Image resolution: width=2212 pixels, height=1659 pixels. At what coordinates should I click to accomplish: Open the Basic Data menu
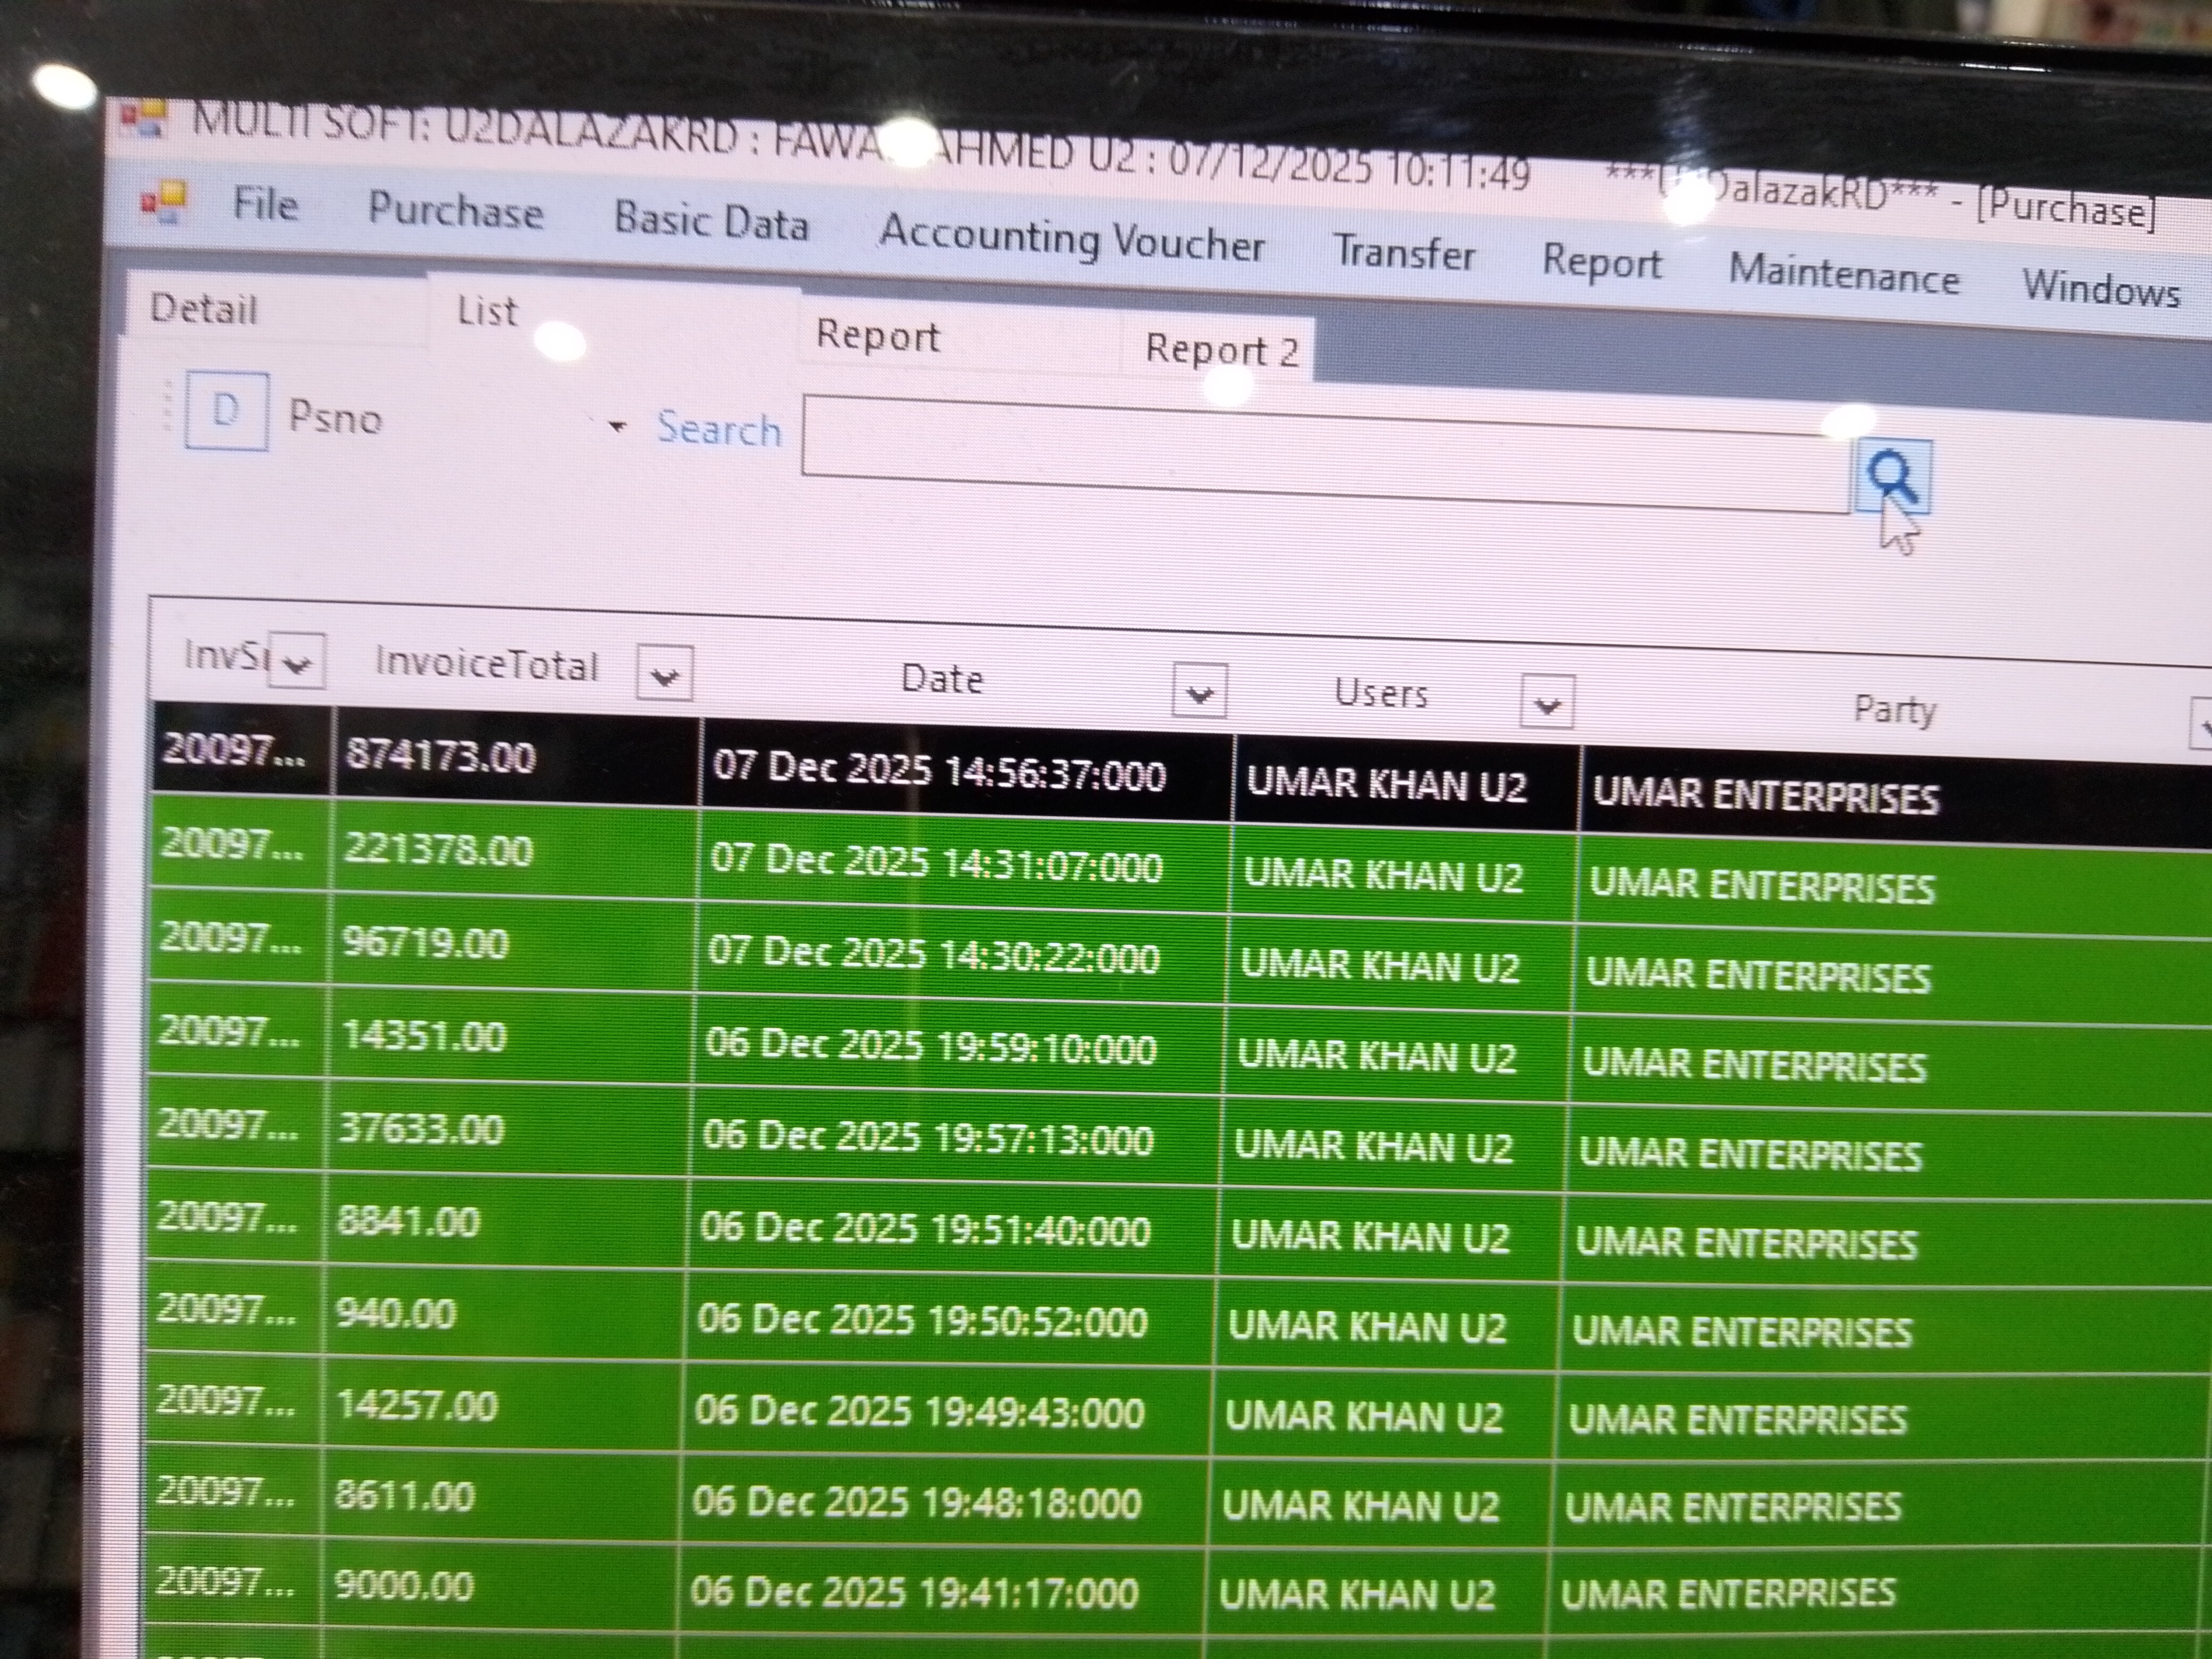711,221
